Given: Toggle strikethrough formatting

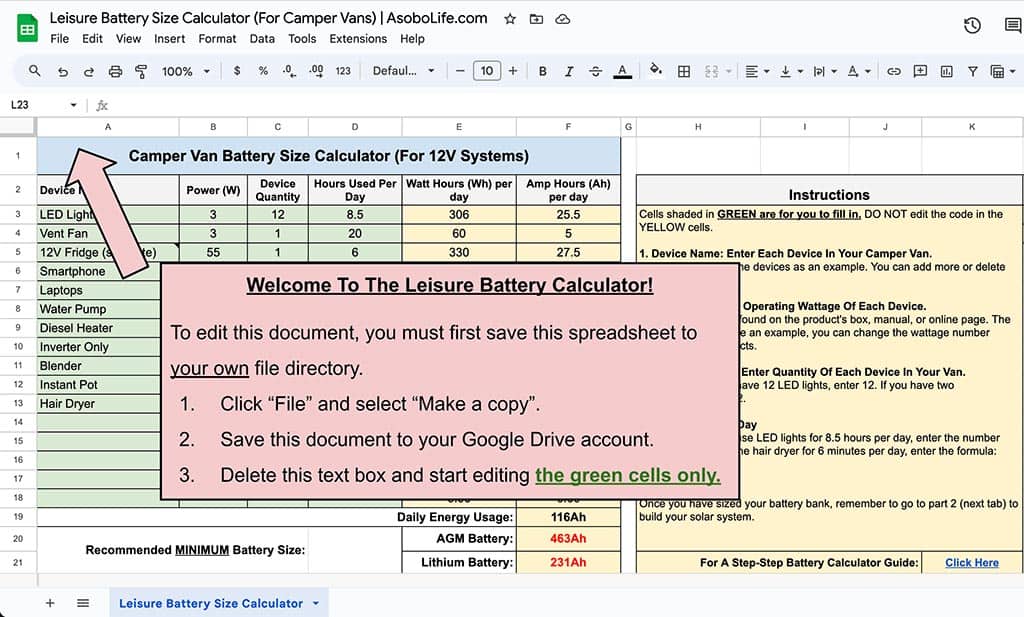Looking at the screenshot, I should (595, 71).
